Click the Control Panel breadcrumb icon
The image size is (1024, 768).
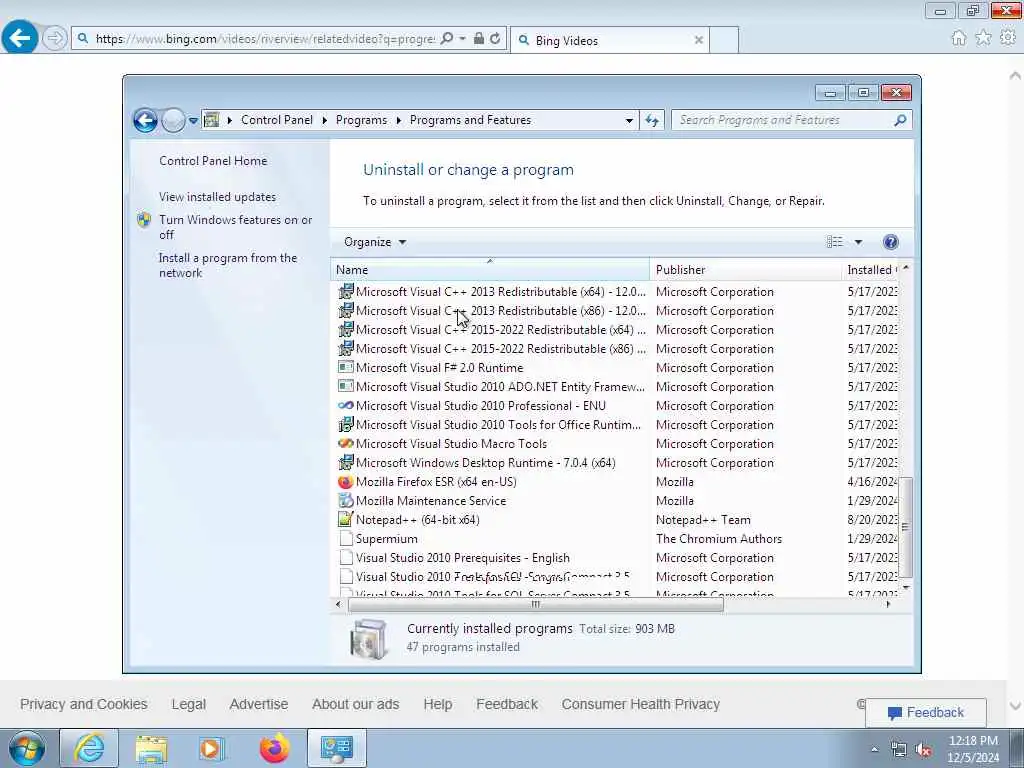coord(211,120)
